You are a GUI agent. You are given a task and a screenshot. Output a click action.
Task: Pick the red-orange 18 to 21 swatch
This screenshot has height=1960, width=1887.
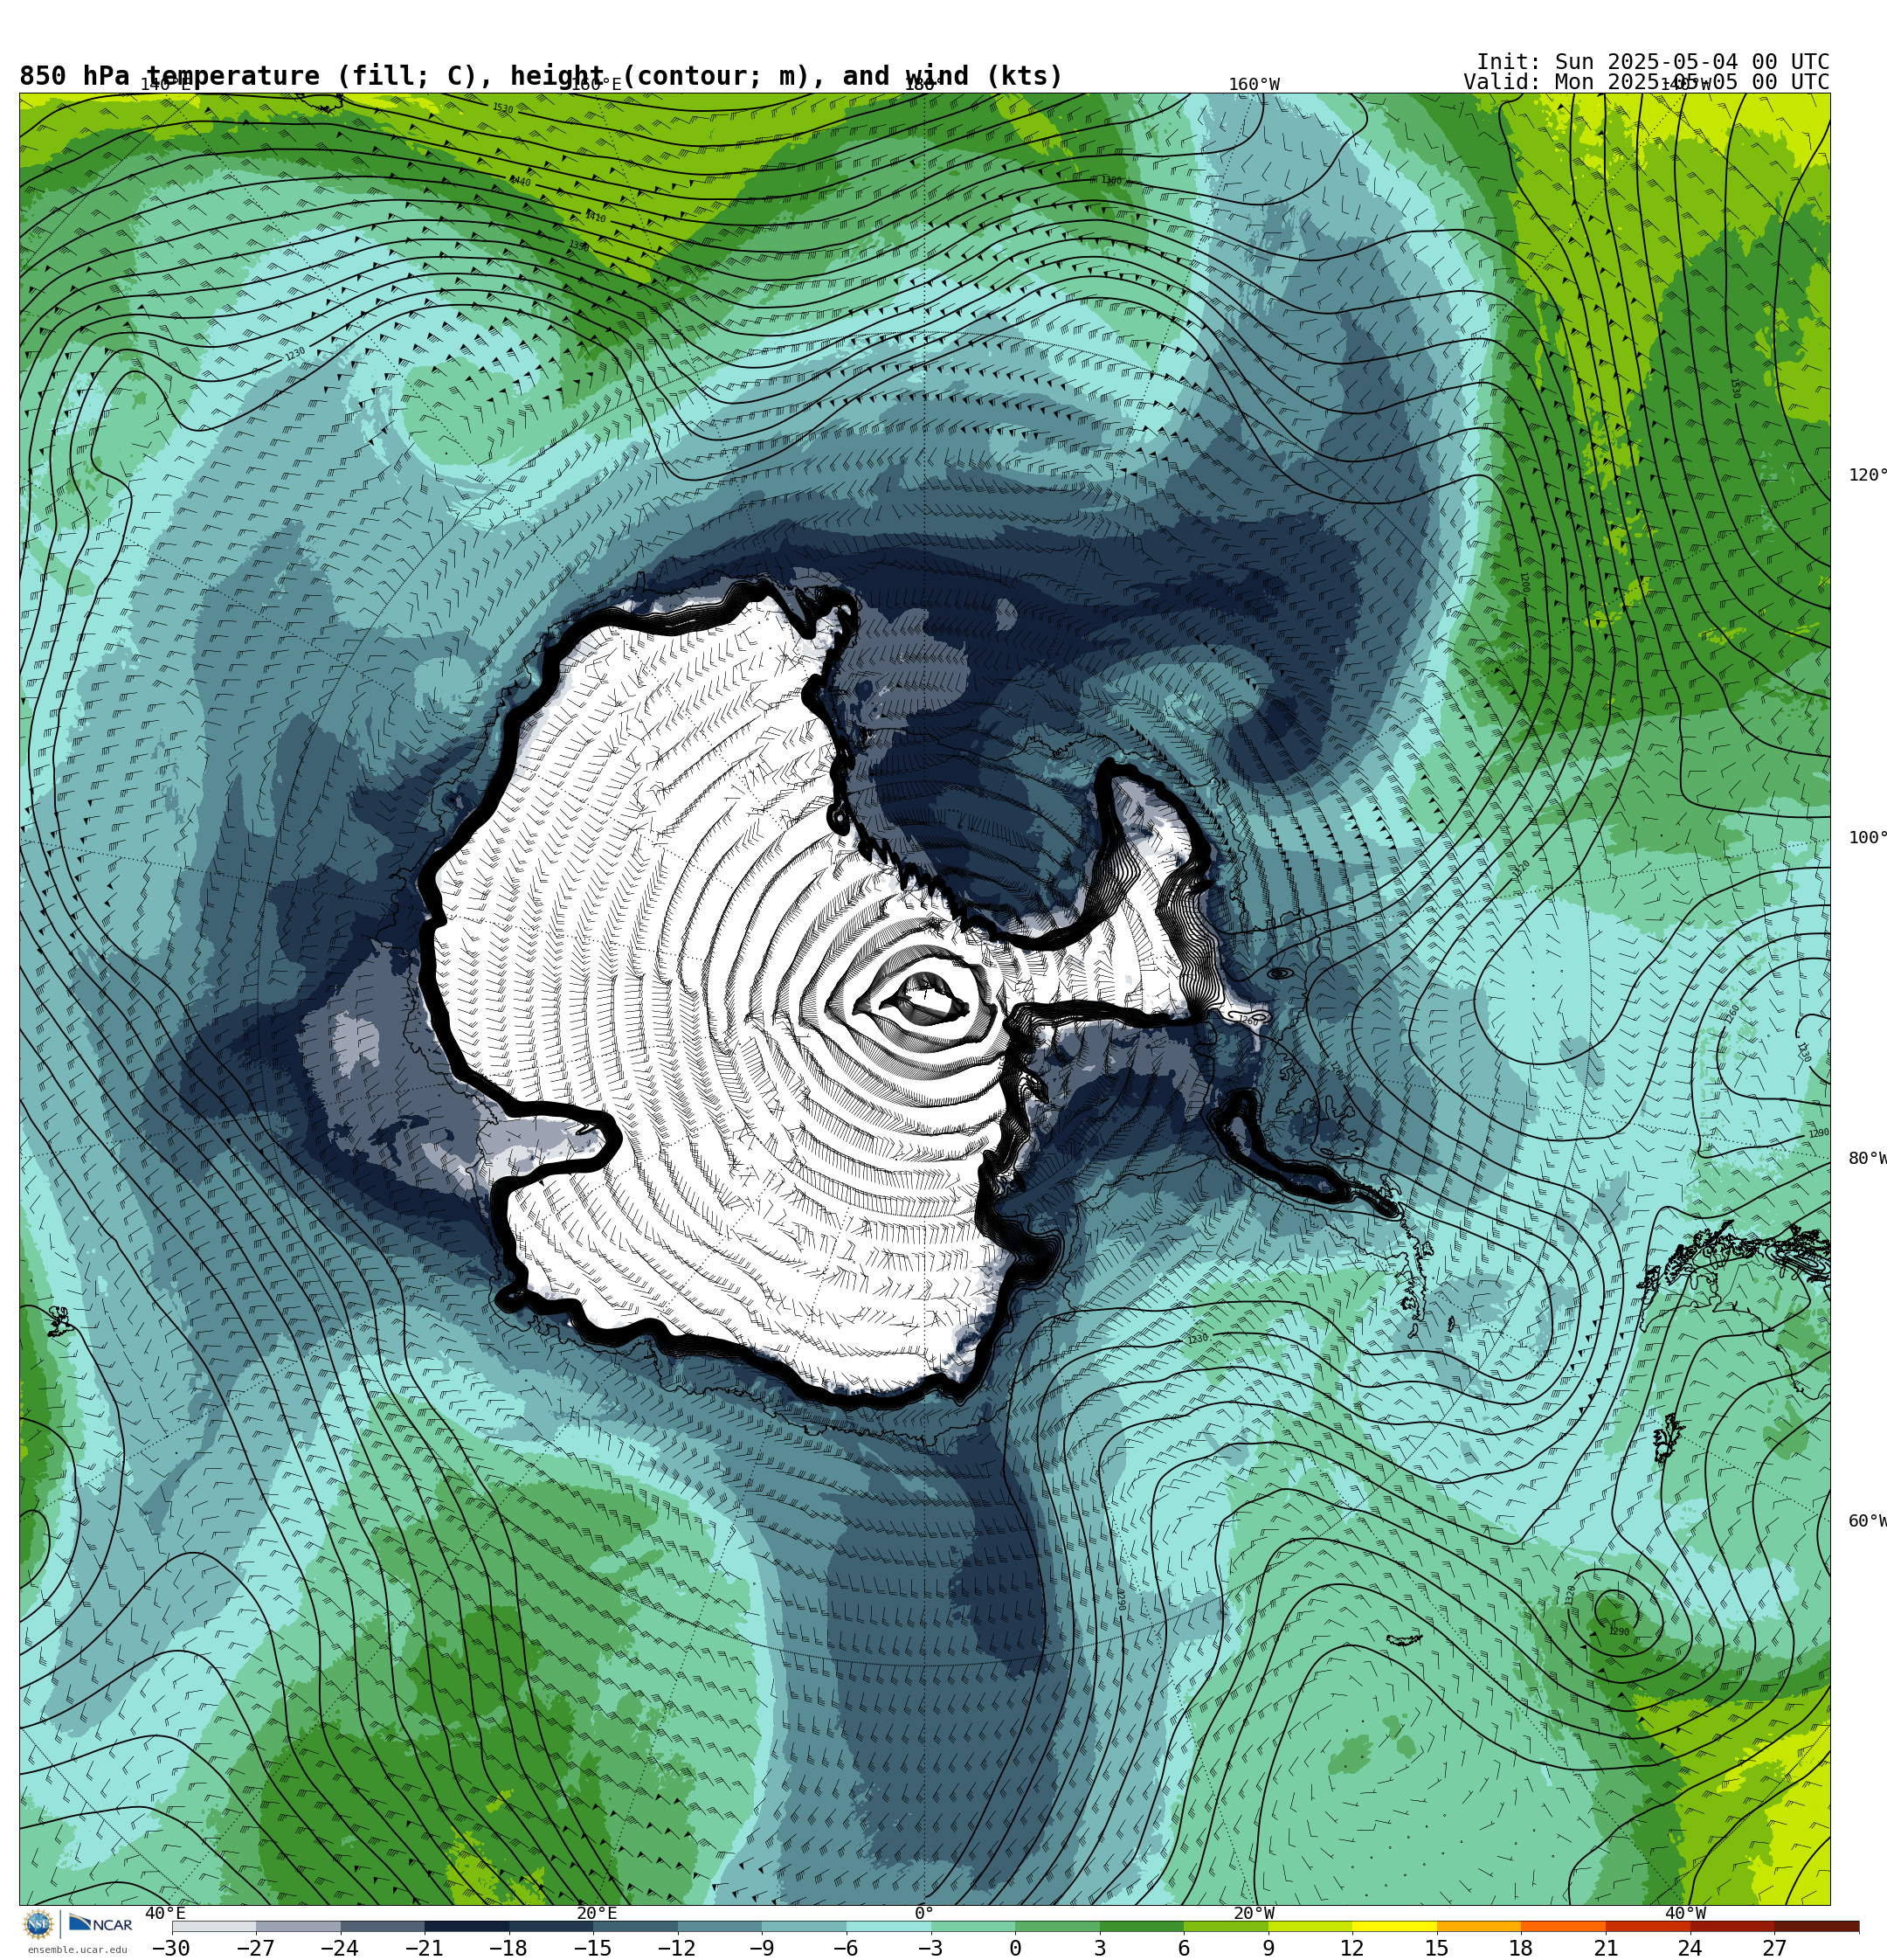click(1563, 1926)
